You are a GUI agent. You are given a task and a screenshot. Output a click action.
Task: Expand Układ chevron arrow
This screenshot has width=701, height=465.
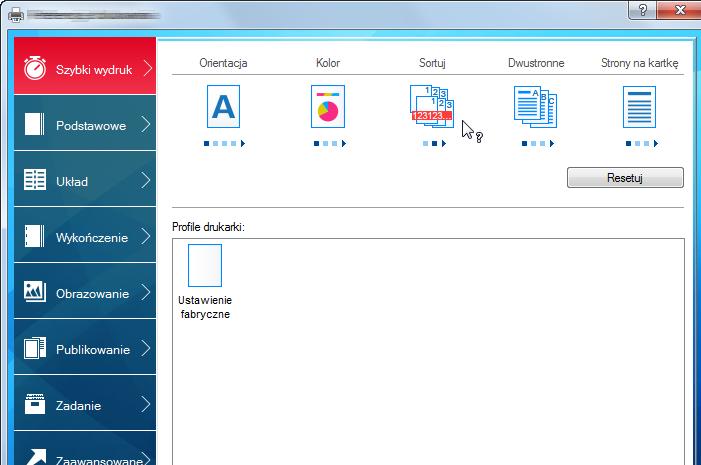146,180
